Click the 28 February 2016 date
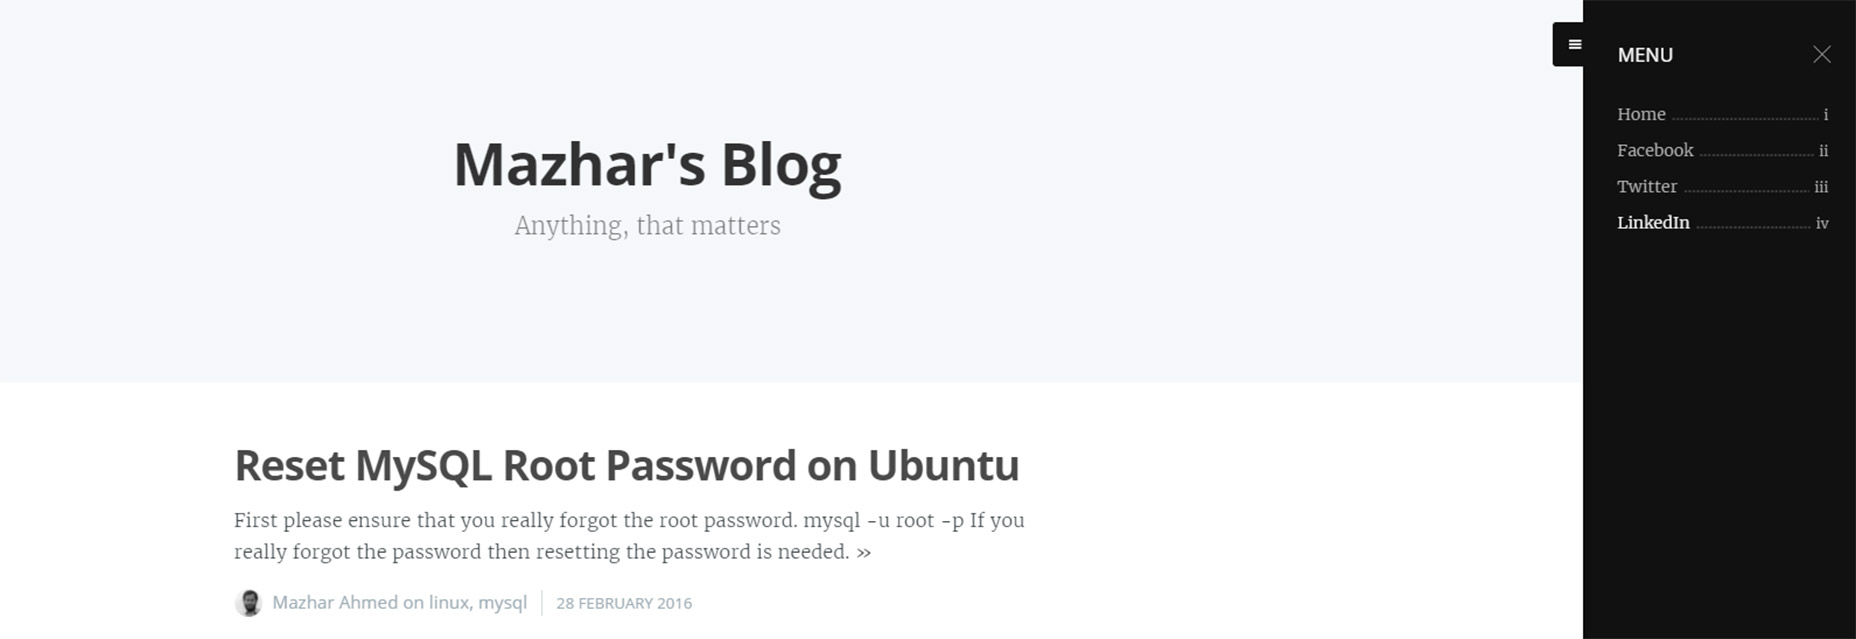Screen dimensions: 1856x639 624,603
